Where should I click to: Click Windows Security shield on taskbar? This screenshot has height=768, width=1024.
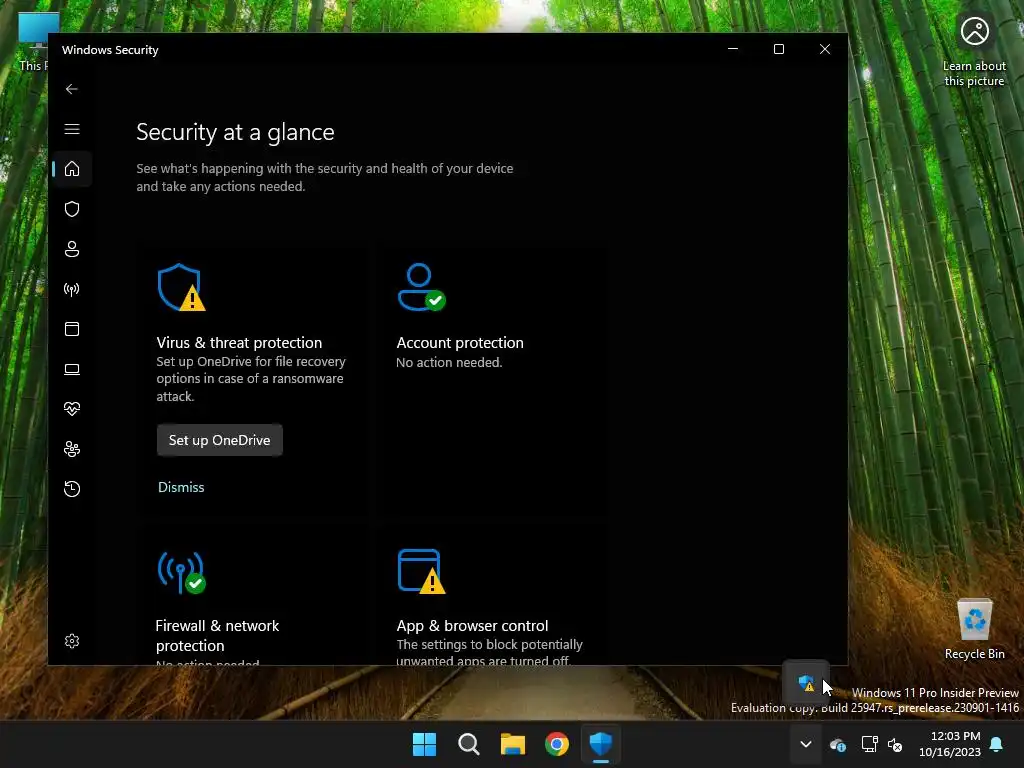tap(601, 744)
